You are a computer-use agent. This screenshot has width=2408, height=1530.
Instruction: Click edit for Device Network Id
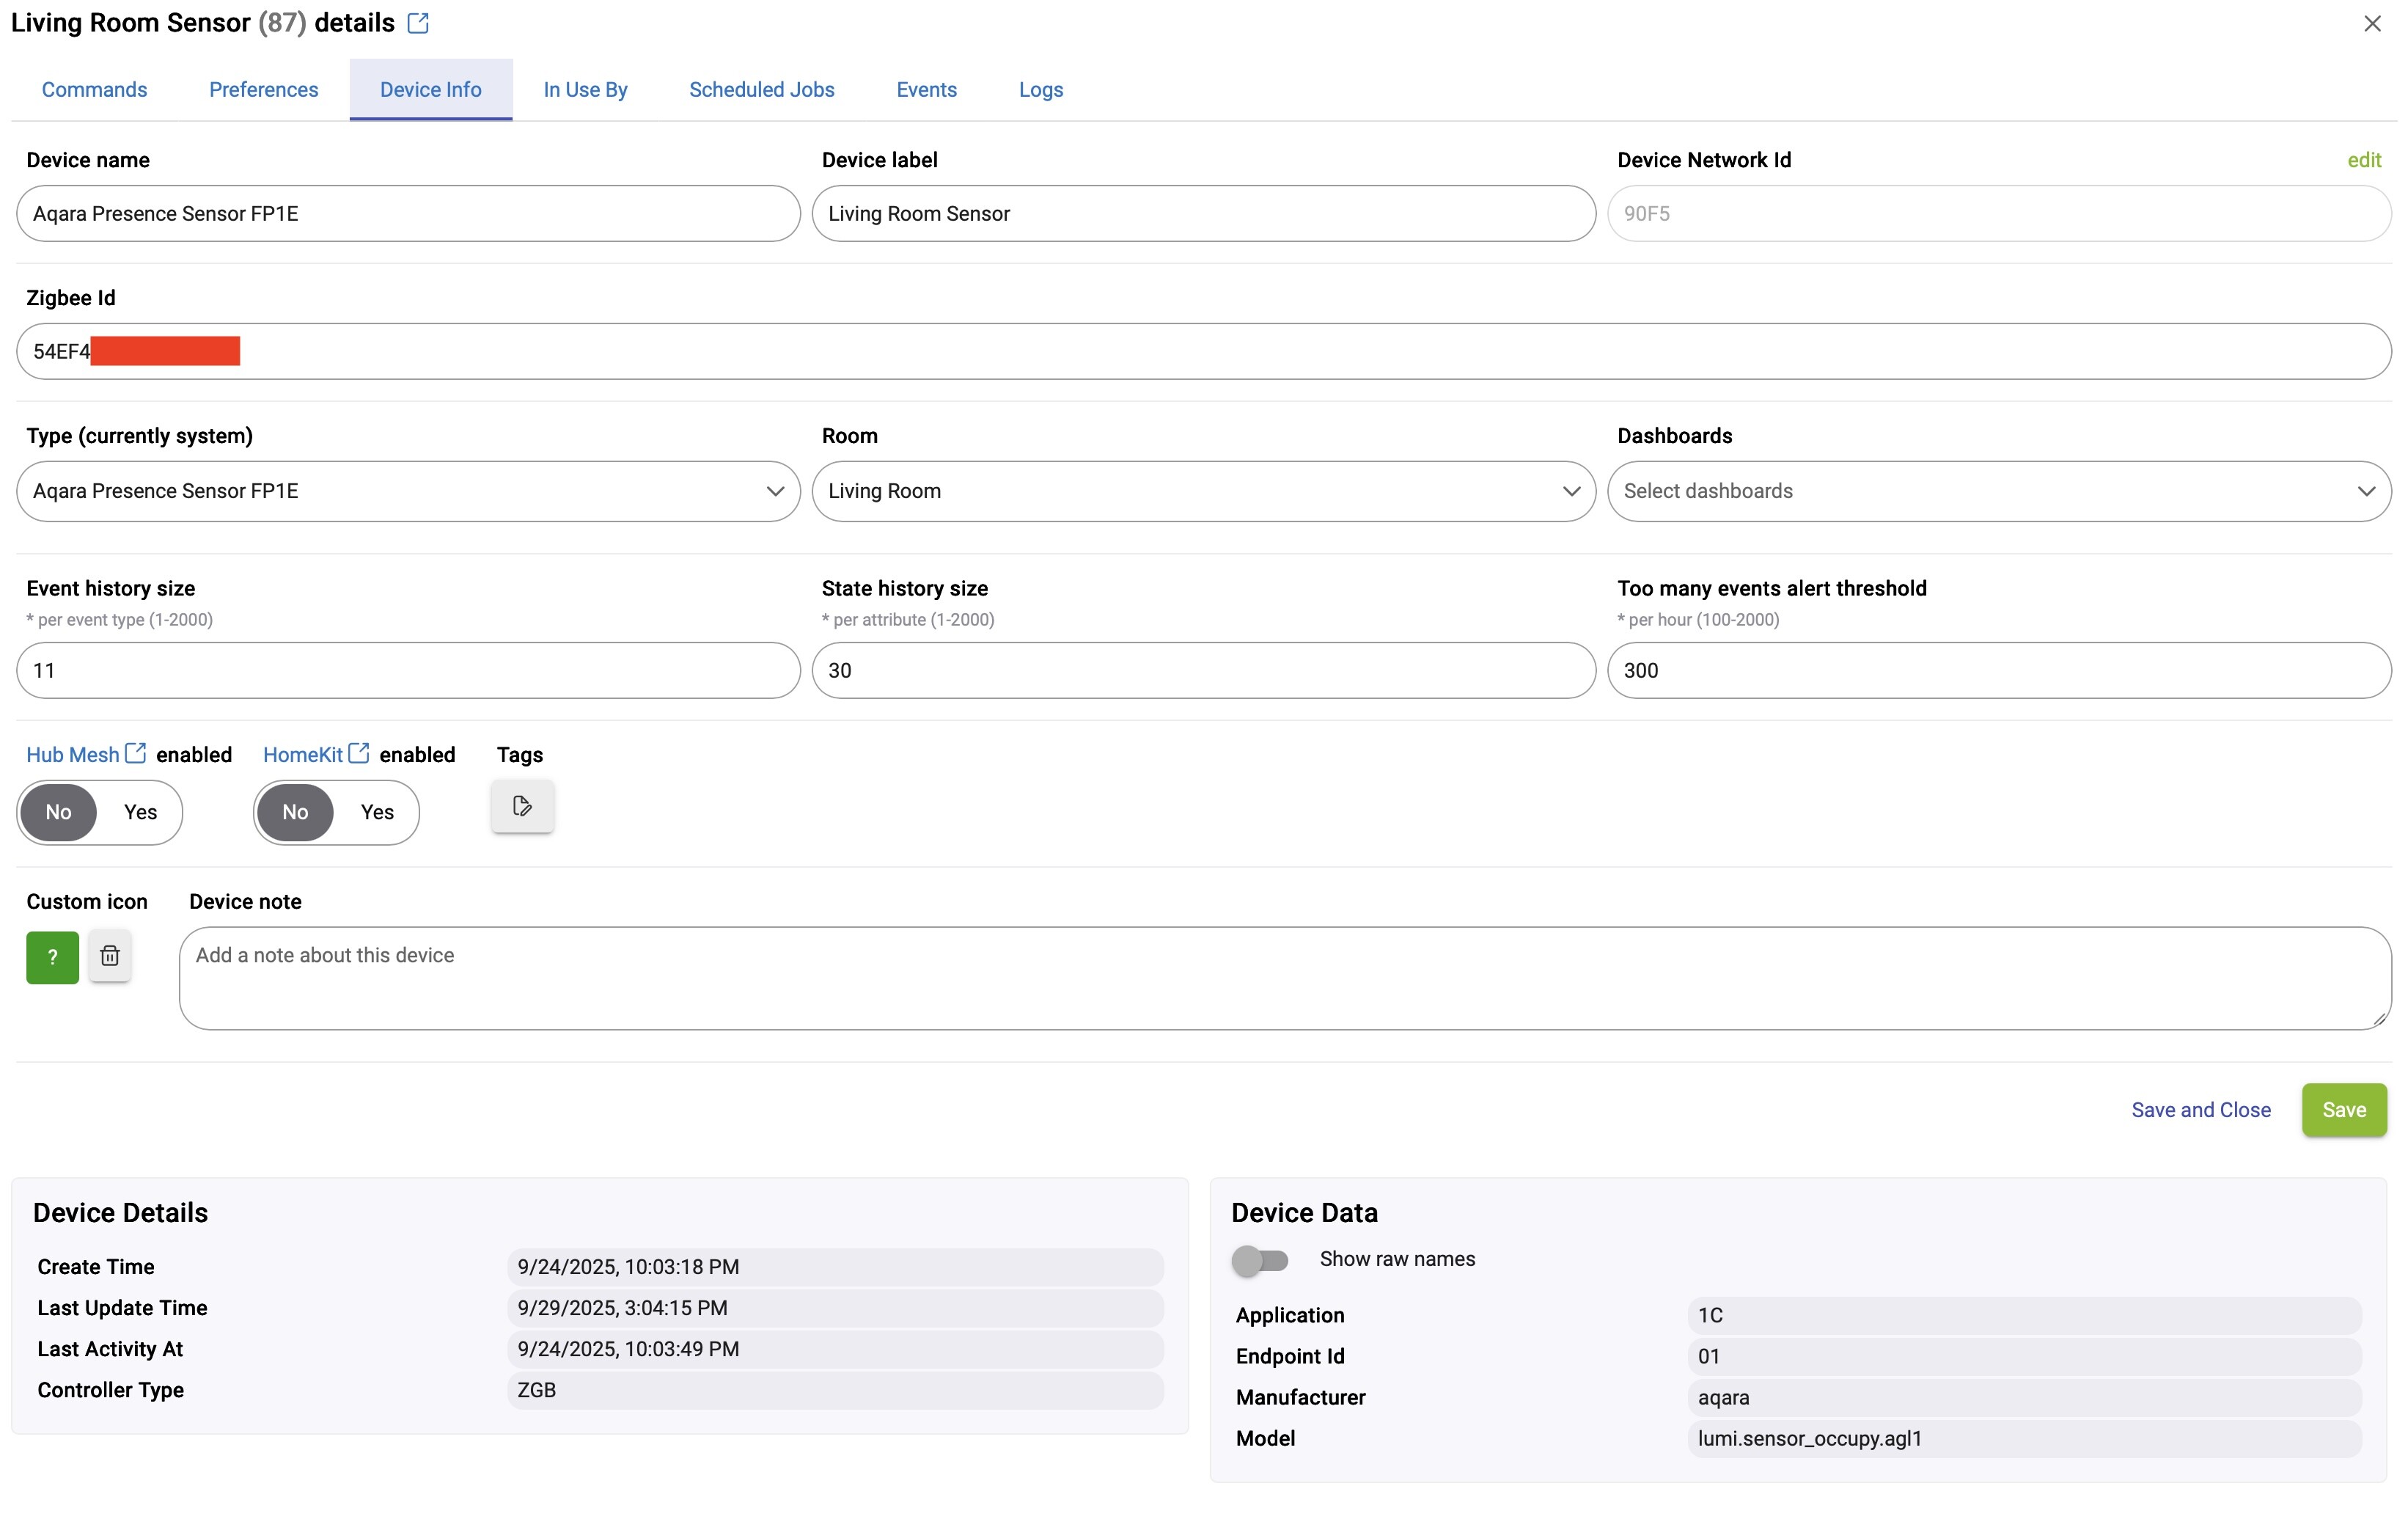(x=2363, y=160)
